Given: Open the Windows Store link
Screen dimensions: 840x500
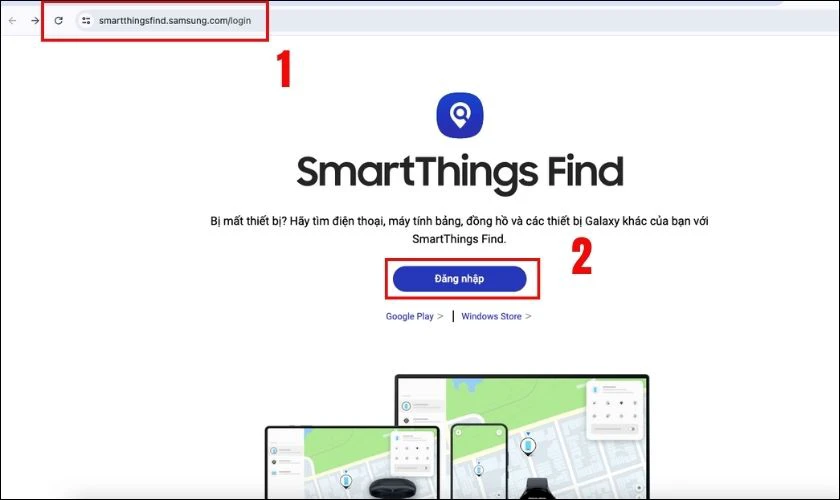Looking at the screenshot, I should (x=496, y=316).
